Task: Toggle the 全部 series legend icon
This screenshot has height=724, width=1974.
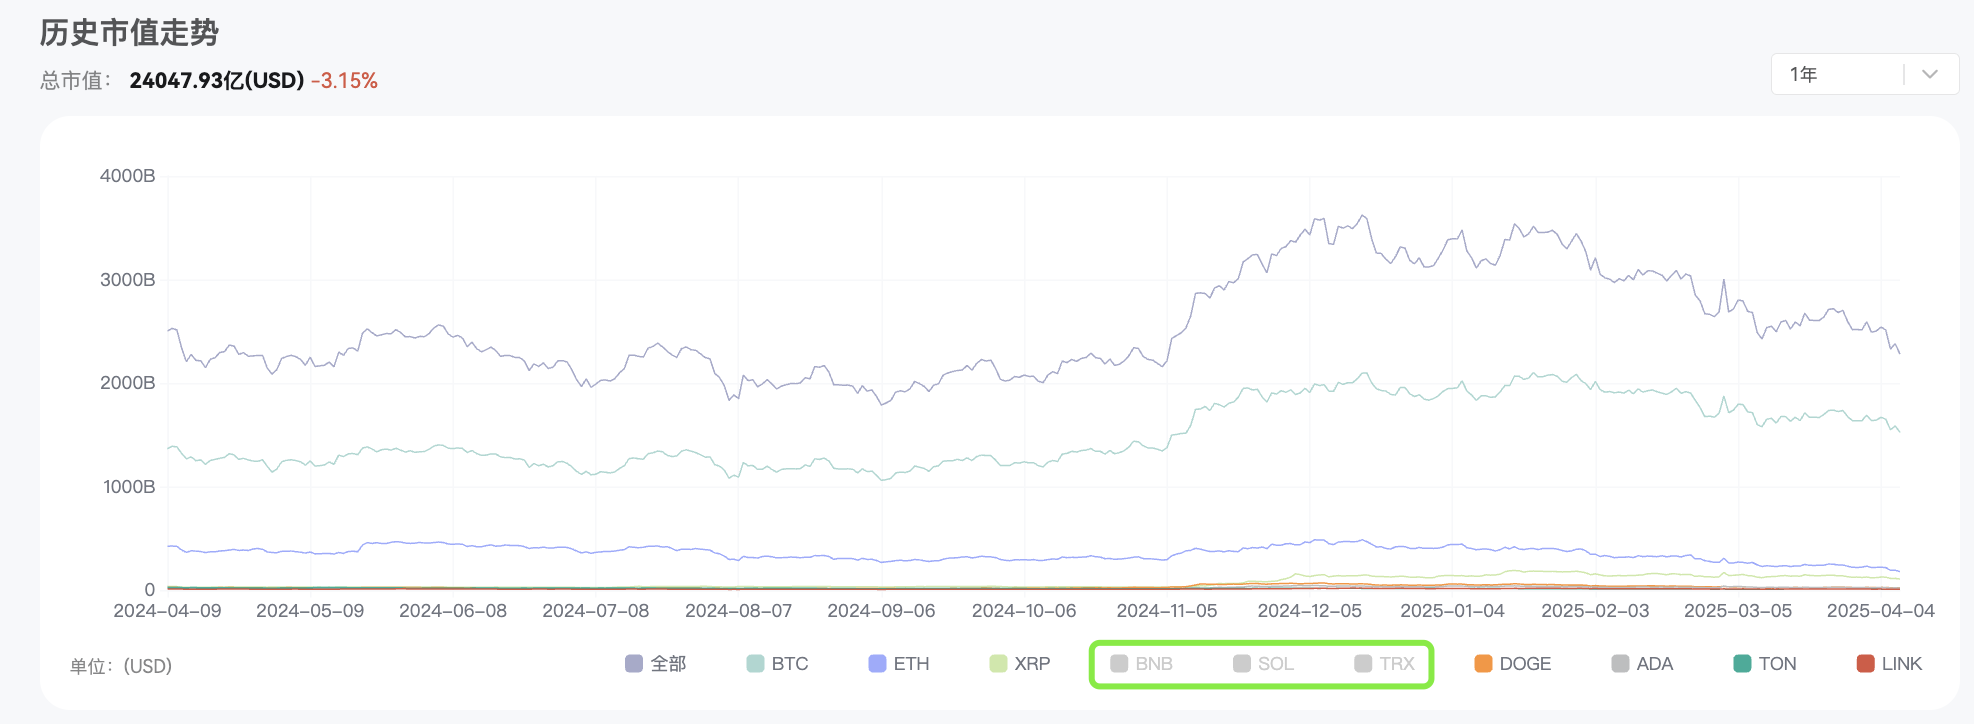Action: (634, 664)
